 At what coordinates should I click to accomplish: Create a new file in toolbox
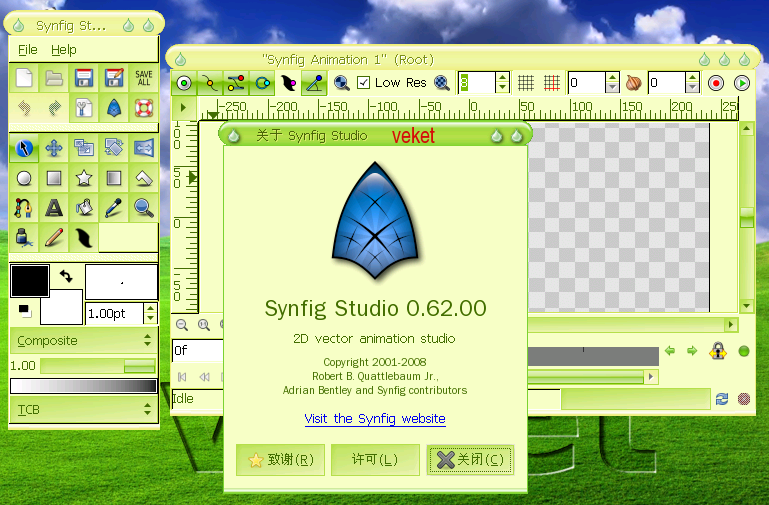point(24,78)
